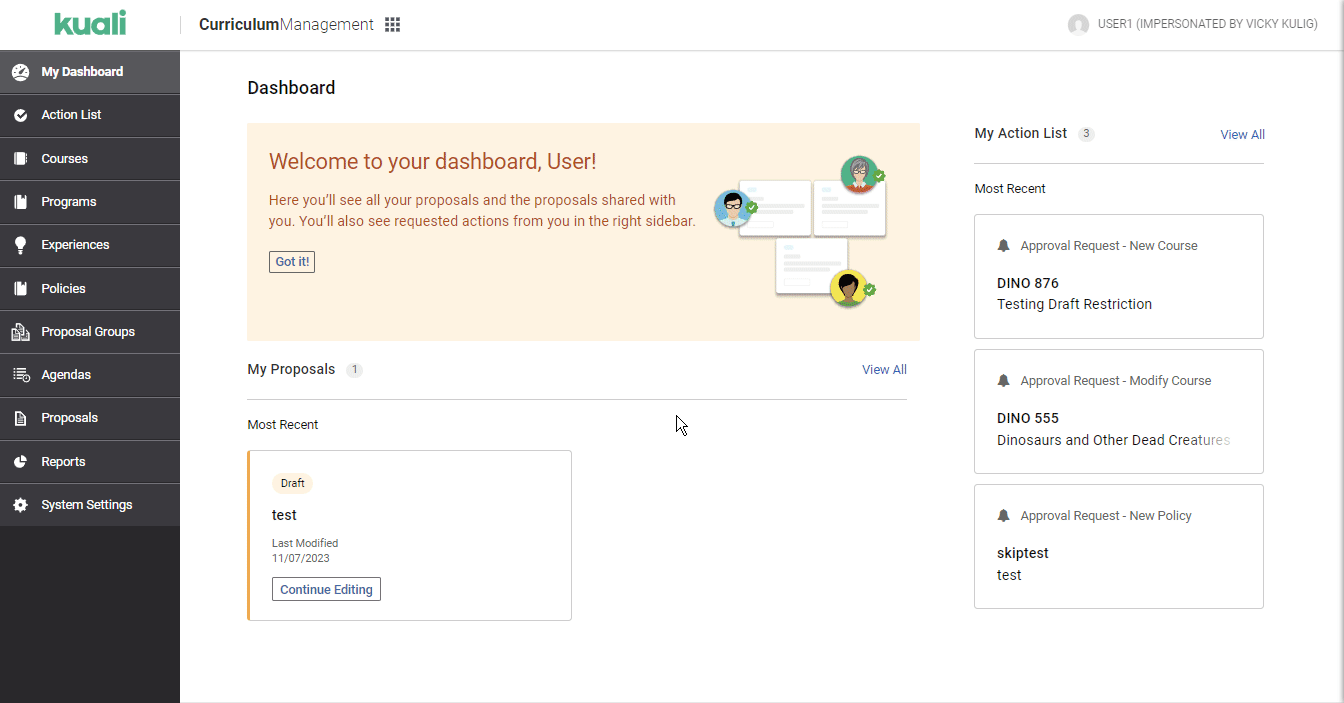Open the Agendas list icon

(20, 374)
